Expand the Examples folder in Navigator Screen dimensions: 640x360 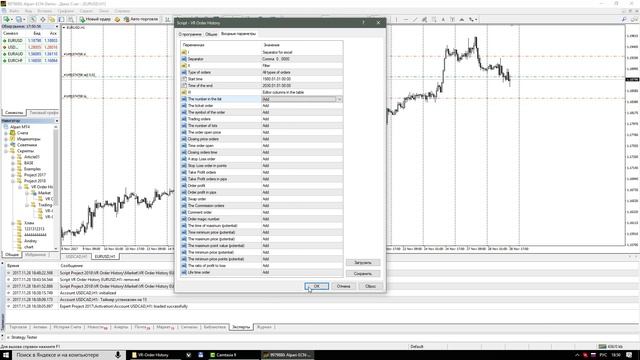click(x=13, y=169)
